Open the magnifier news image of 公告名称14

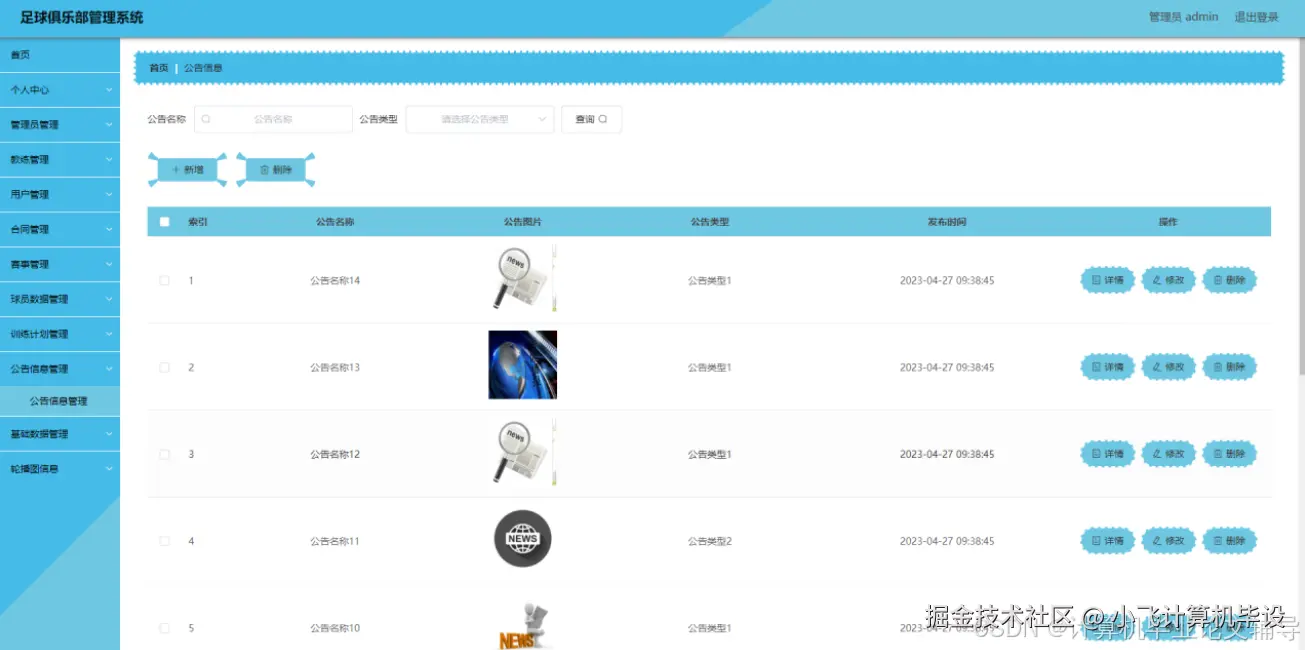click(x=522, y=279)
